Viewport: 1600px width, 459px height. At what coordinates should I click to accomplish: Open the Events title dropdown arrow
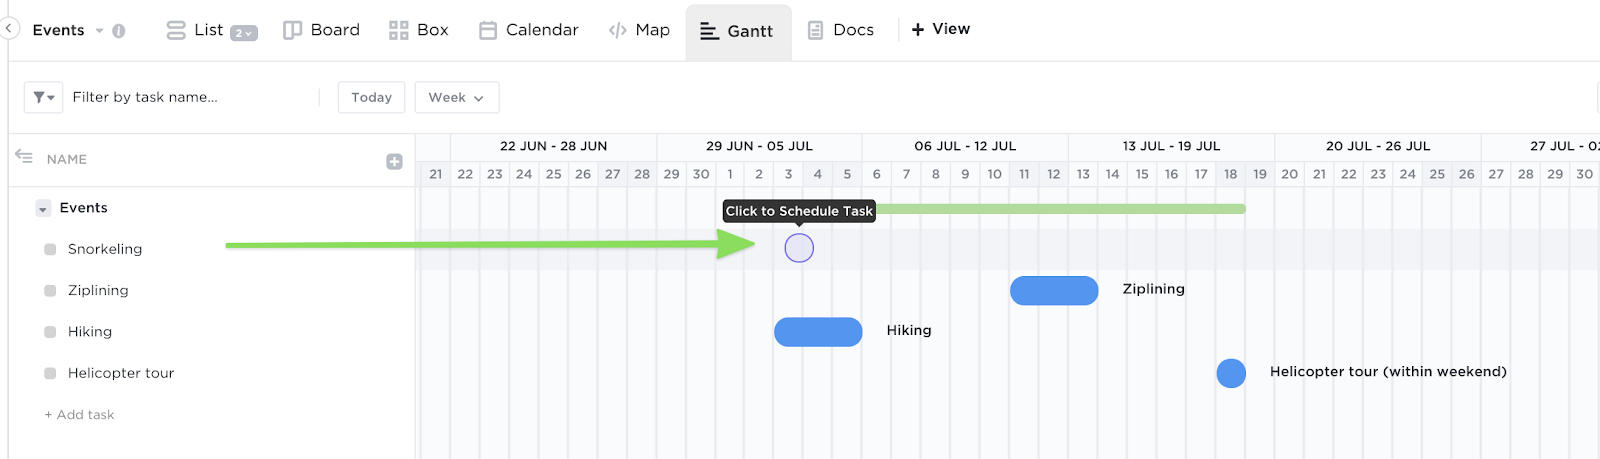[99, 31]
